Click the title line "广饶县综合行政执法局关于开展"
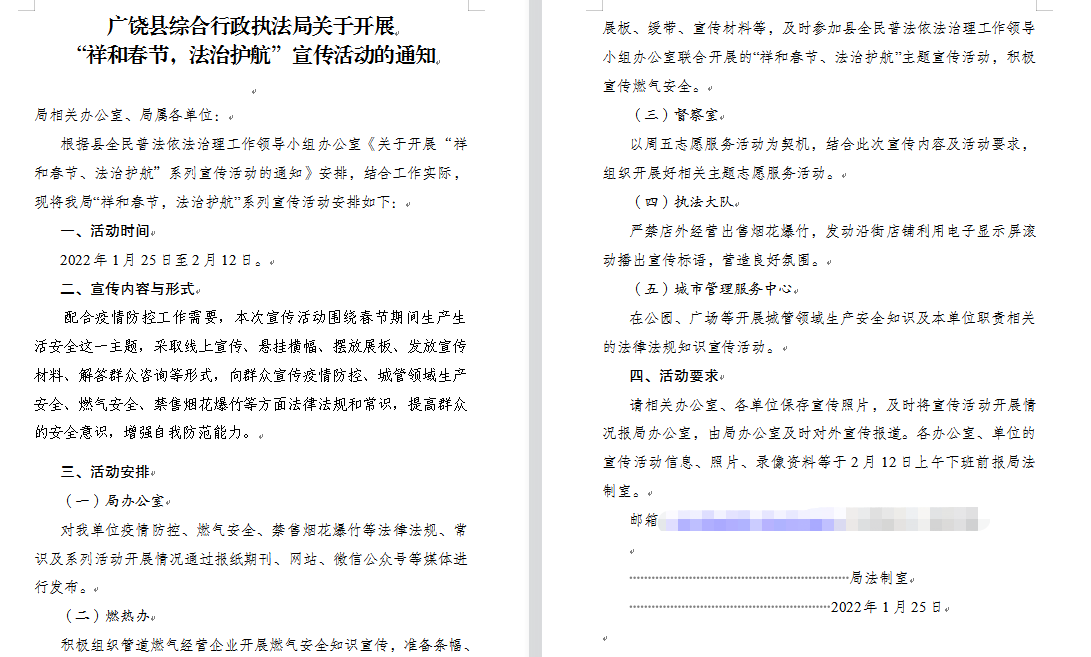Screen dimensions: 1091x657 pyautogui.click(x=251, y=26)
